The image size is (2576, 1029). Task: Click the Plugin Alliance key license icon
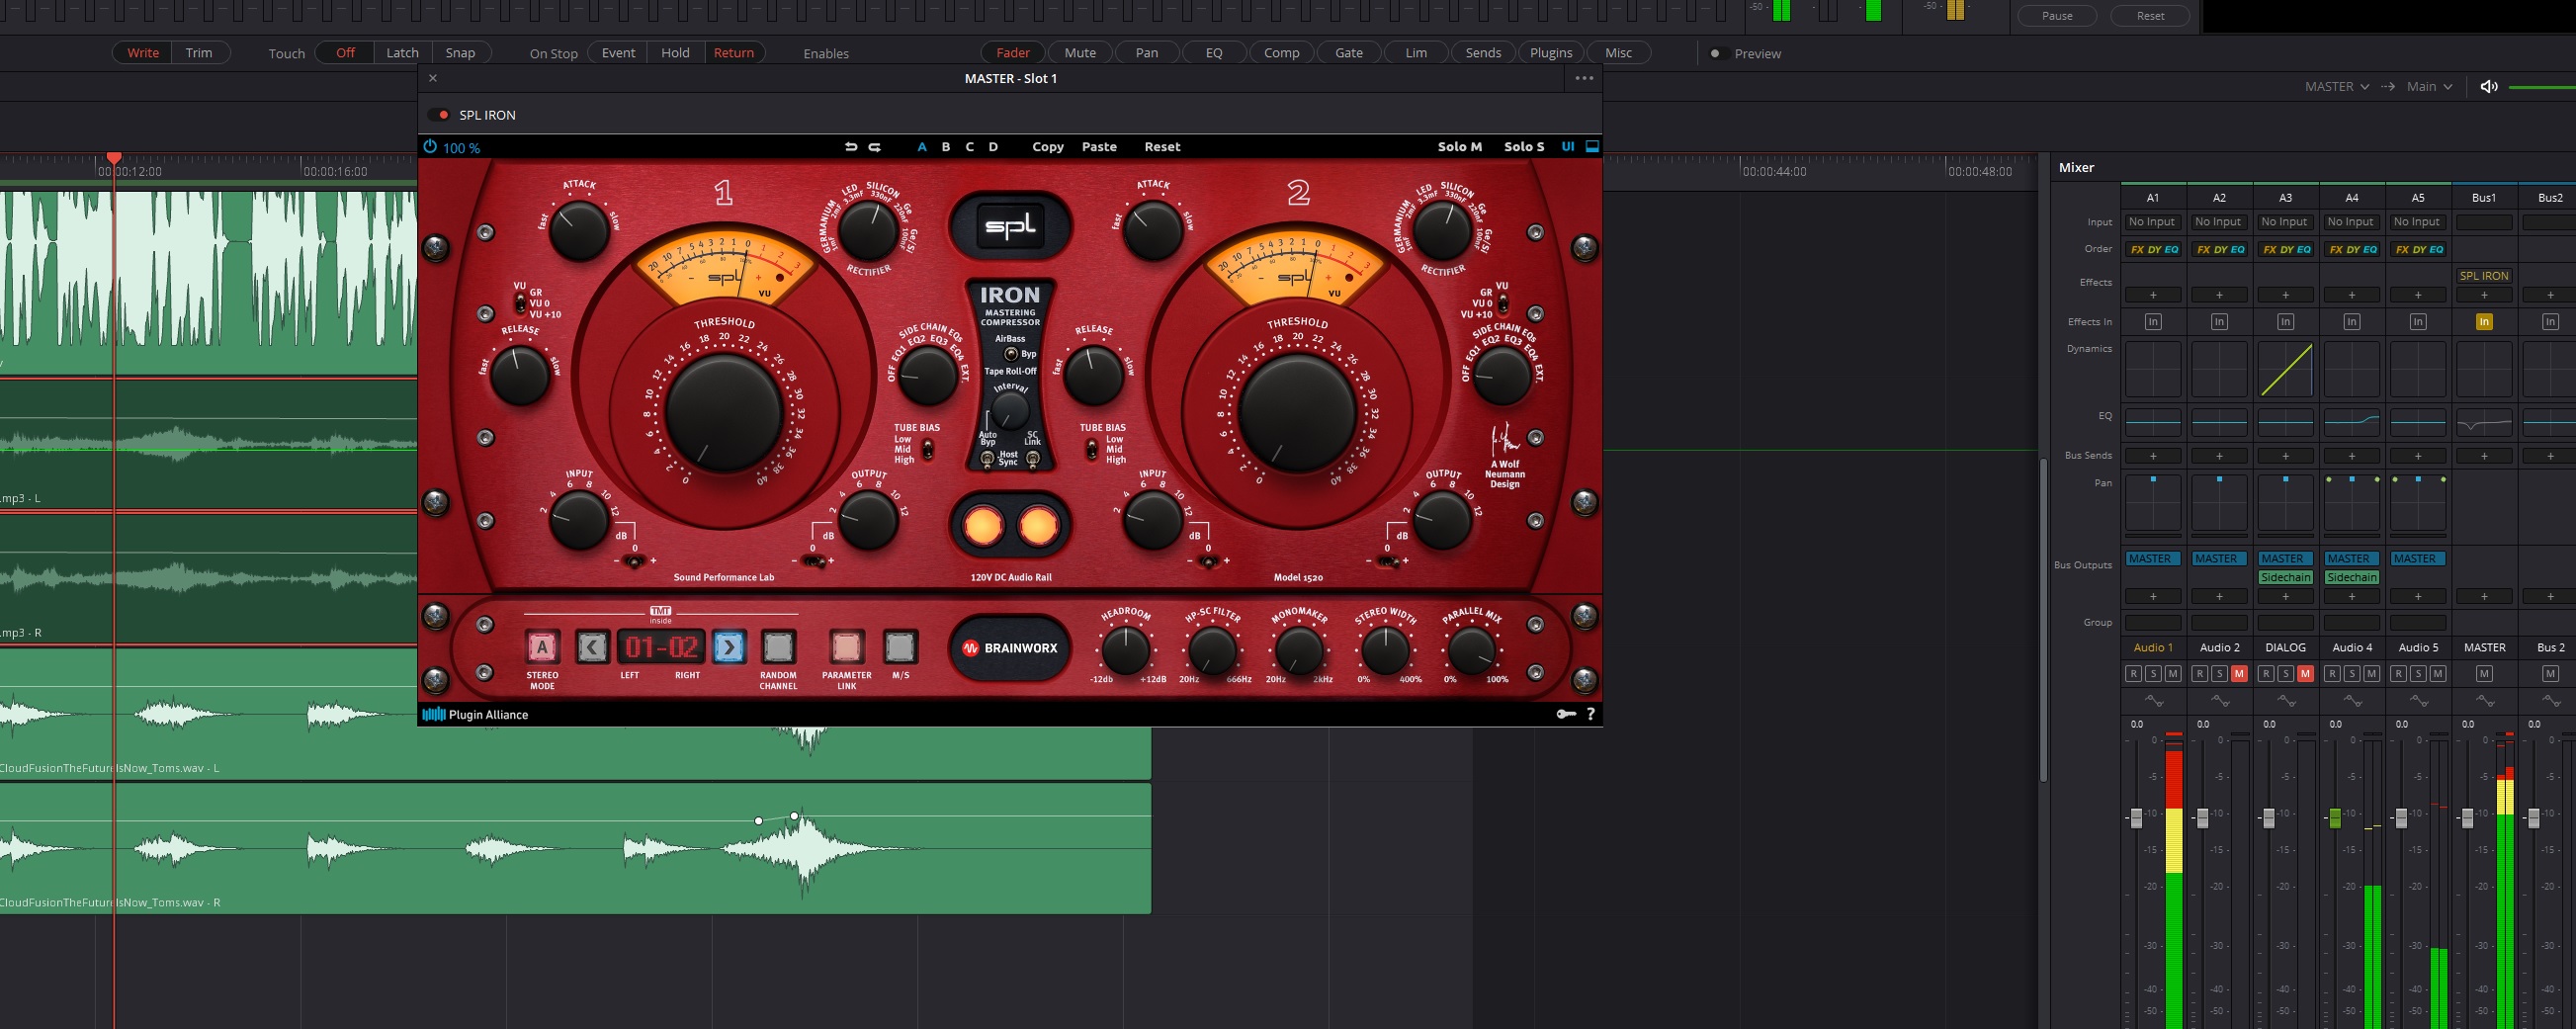pyautogui.click(x=1566, y=713)
